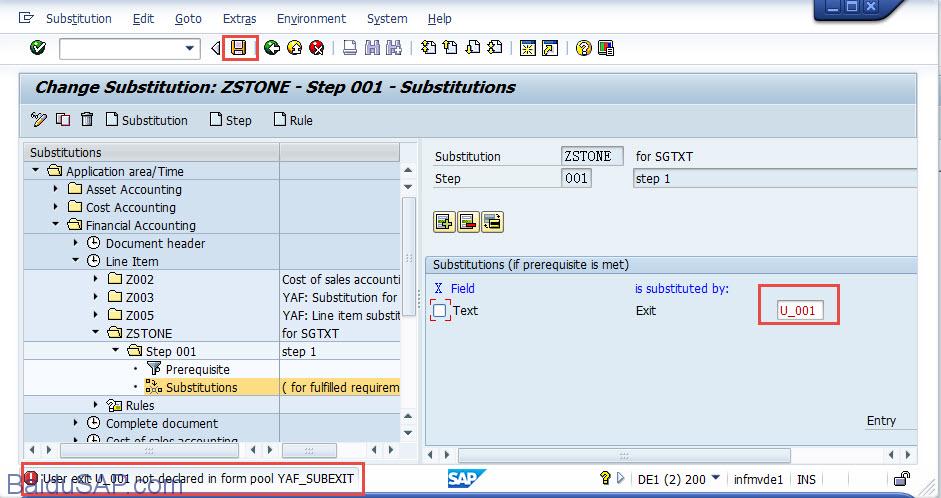941x498 pixels.
Task: Click the create Substitution button
Action: click(x=147, y=120)
